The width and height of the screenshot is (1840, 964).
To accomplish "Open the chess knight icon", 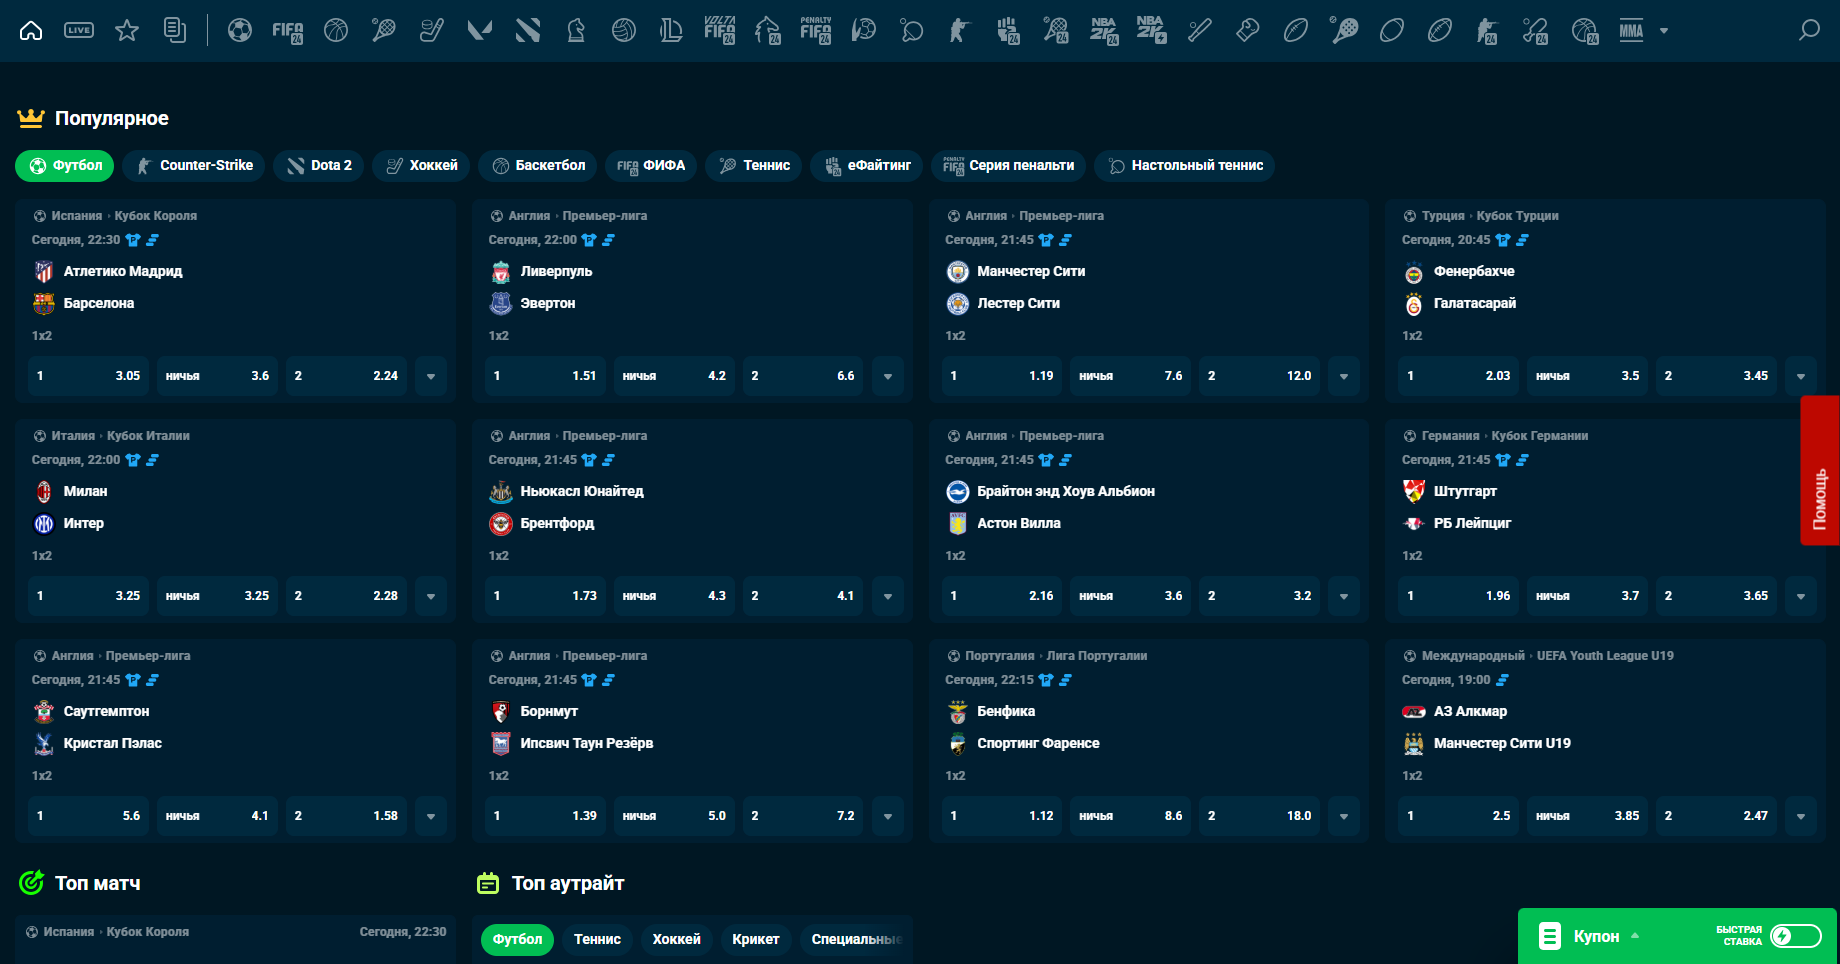I will (576, 31).
